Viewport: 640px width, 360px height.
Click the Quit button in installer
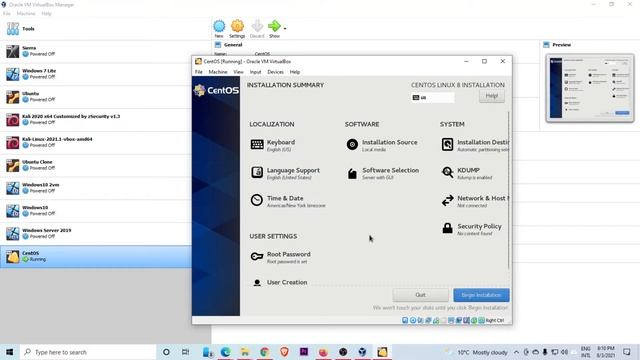click(x=420, y=295)
